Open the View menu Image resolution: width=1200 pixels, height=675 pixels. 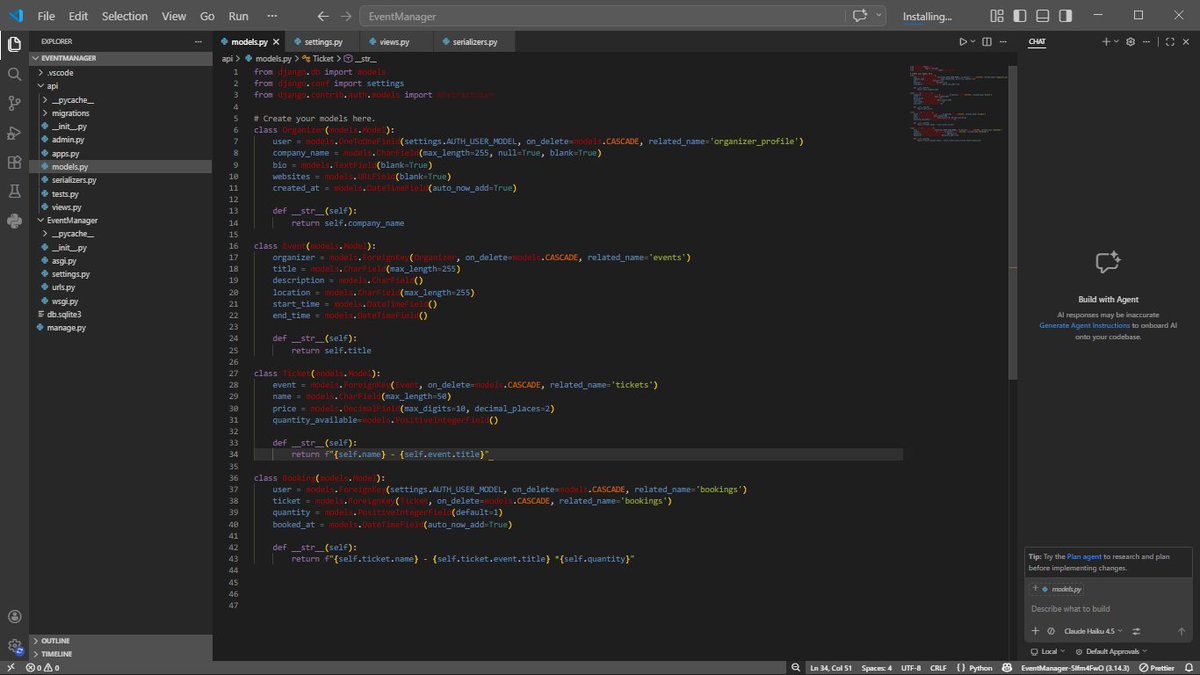click(x=174, y=16)
